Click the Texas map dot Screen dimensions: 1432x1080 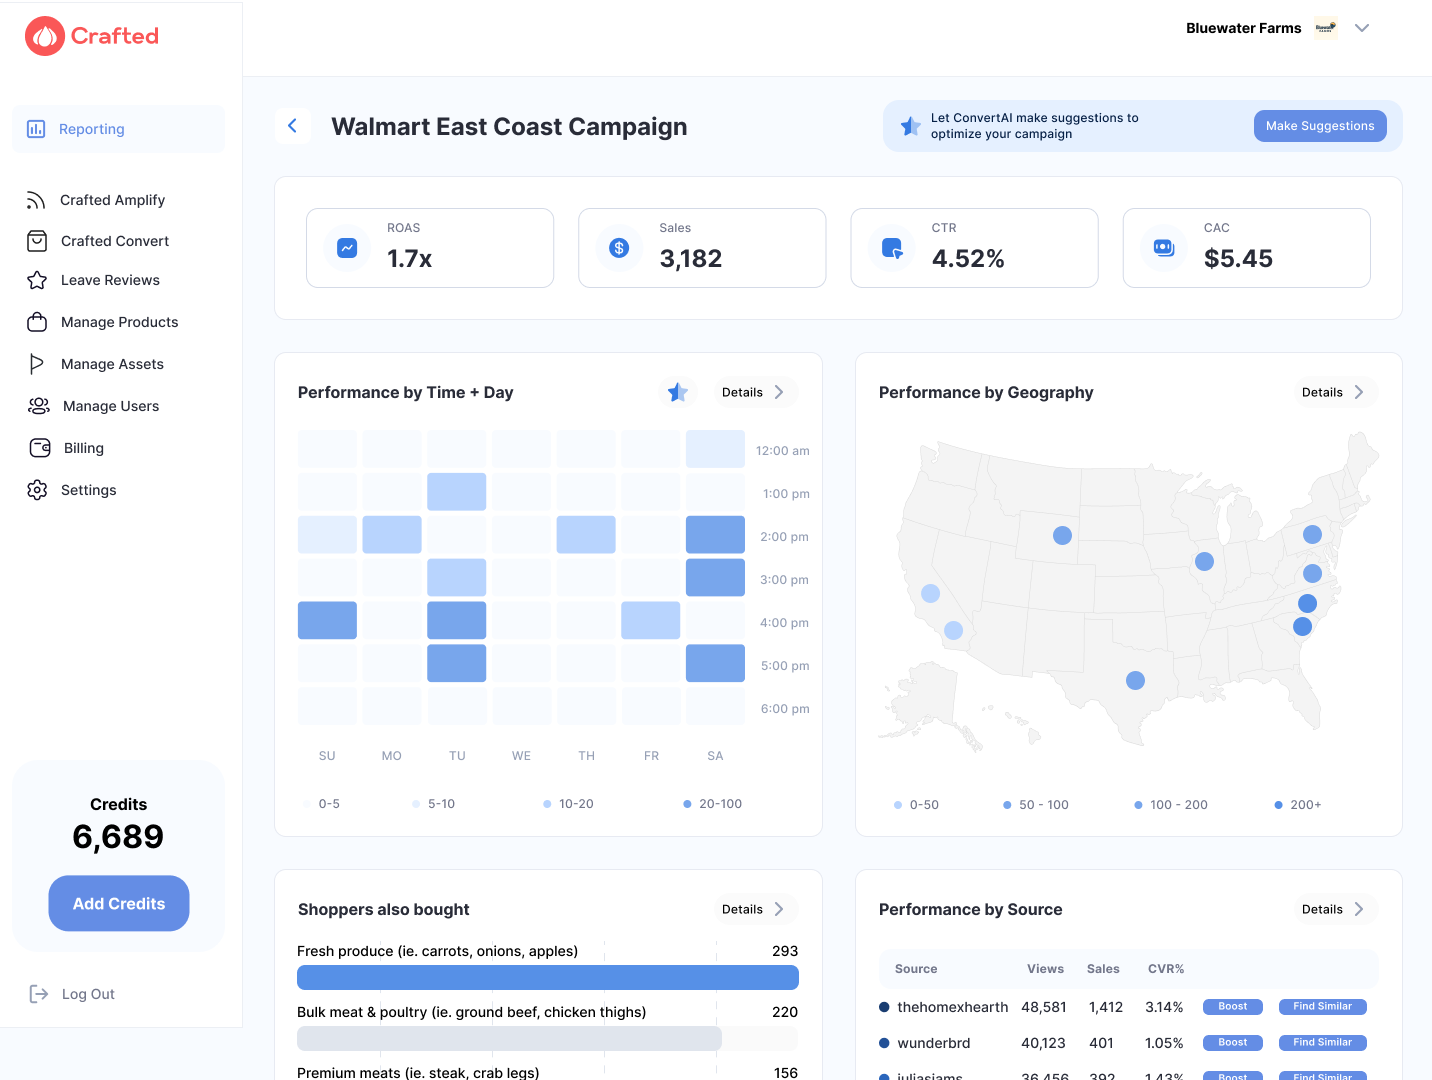[x=1135, y=680]
